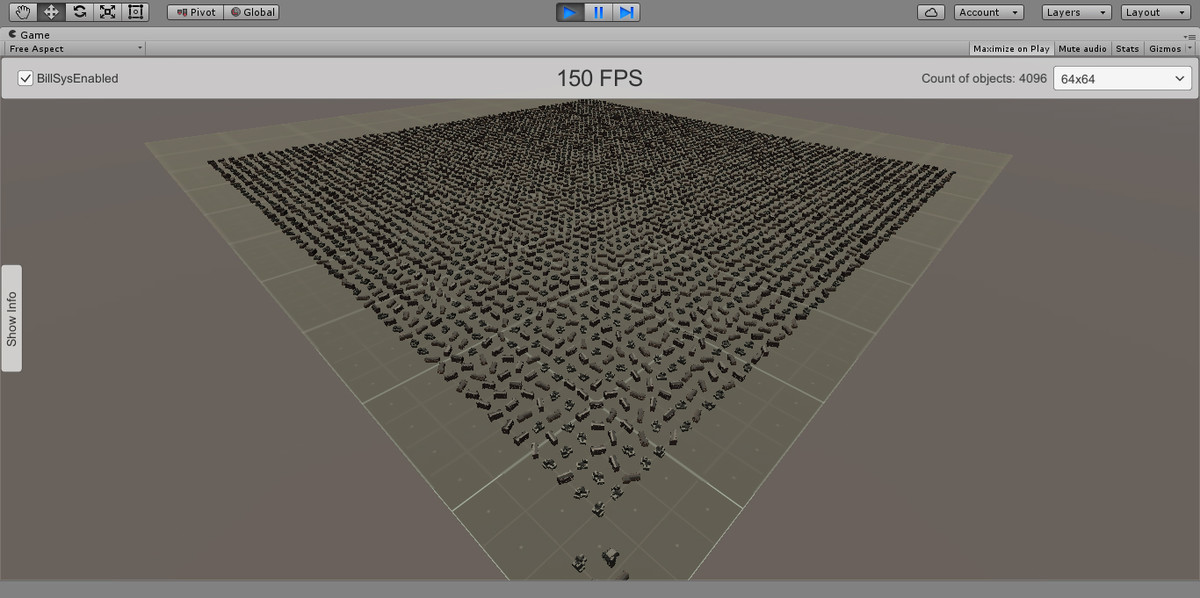Toggle Gizmos in Game view
The height and width of the screenshot is (598, 1200).
point(1164,48)
